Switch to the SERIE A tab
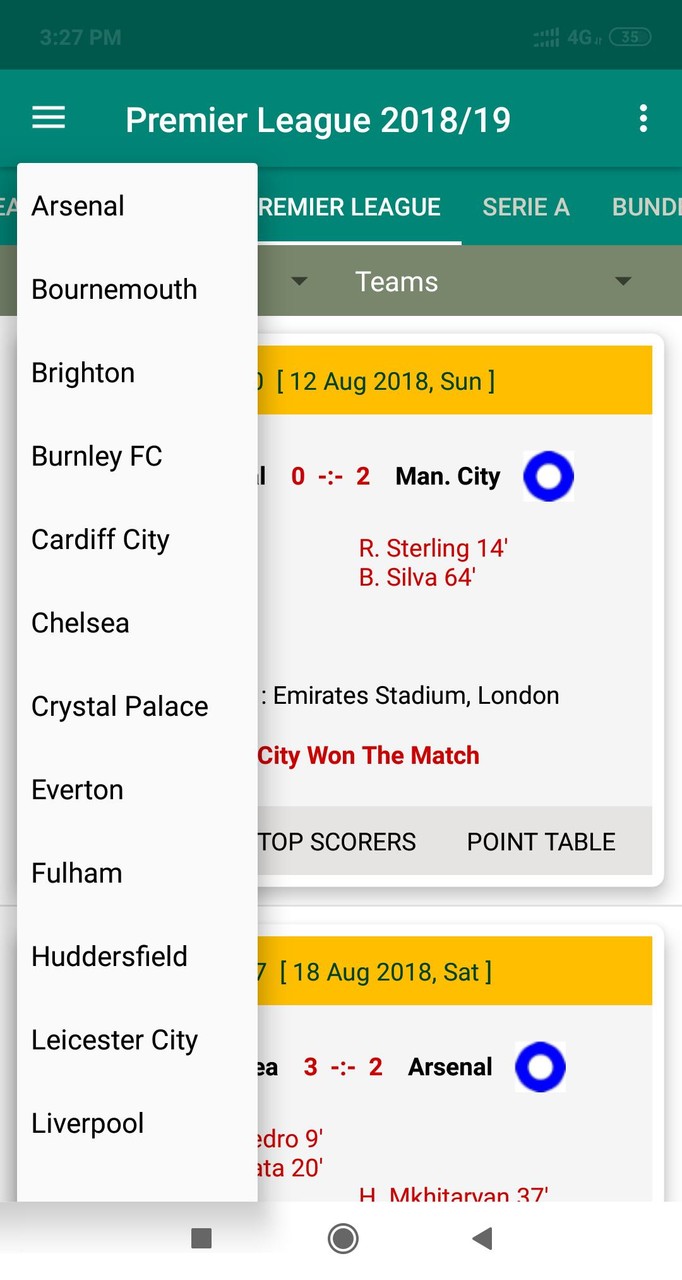This screenshot has width=682, height=1280. tap(526, 207)
